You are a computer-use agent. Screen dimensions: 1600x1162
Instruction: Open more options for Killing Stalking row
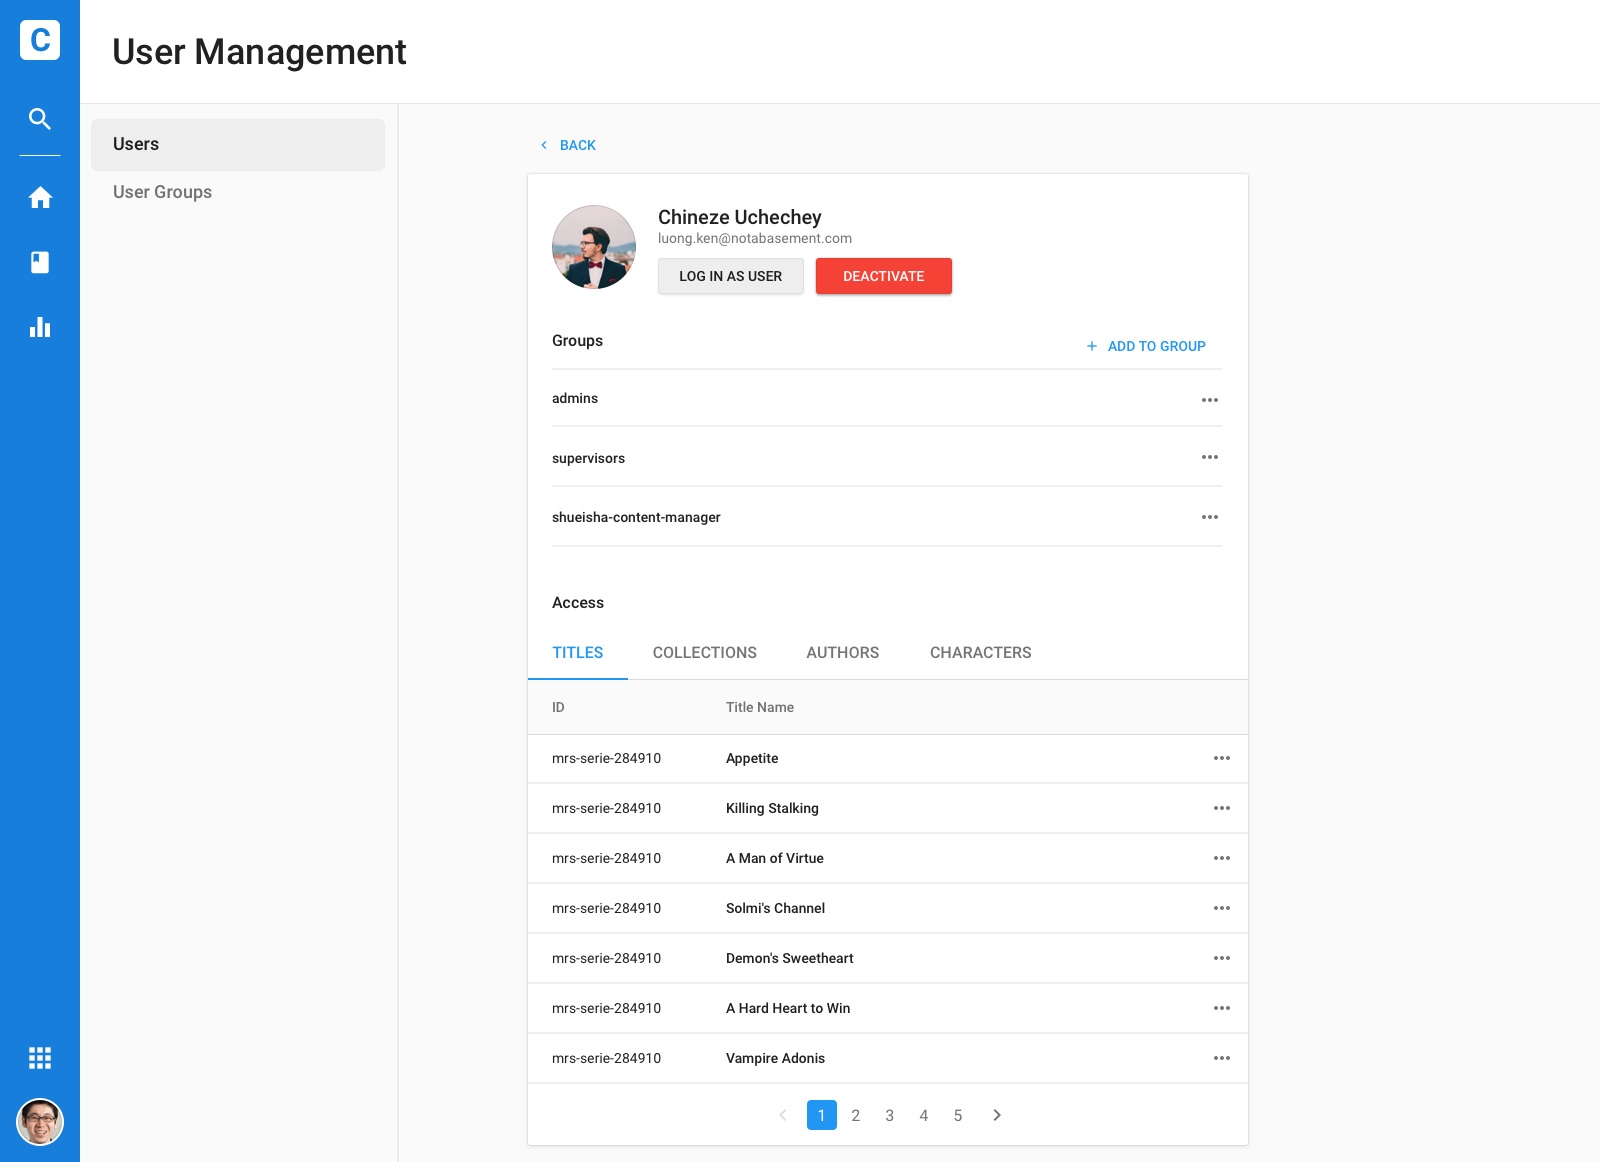coord(1222,808)
